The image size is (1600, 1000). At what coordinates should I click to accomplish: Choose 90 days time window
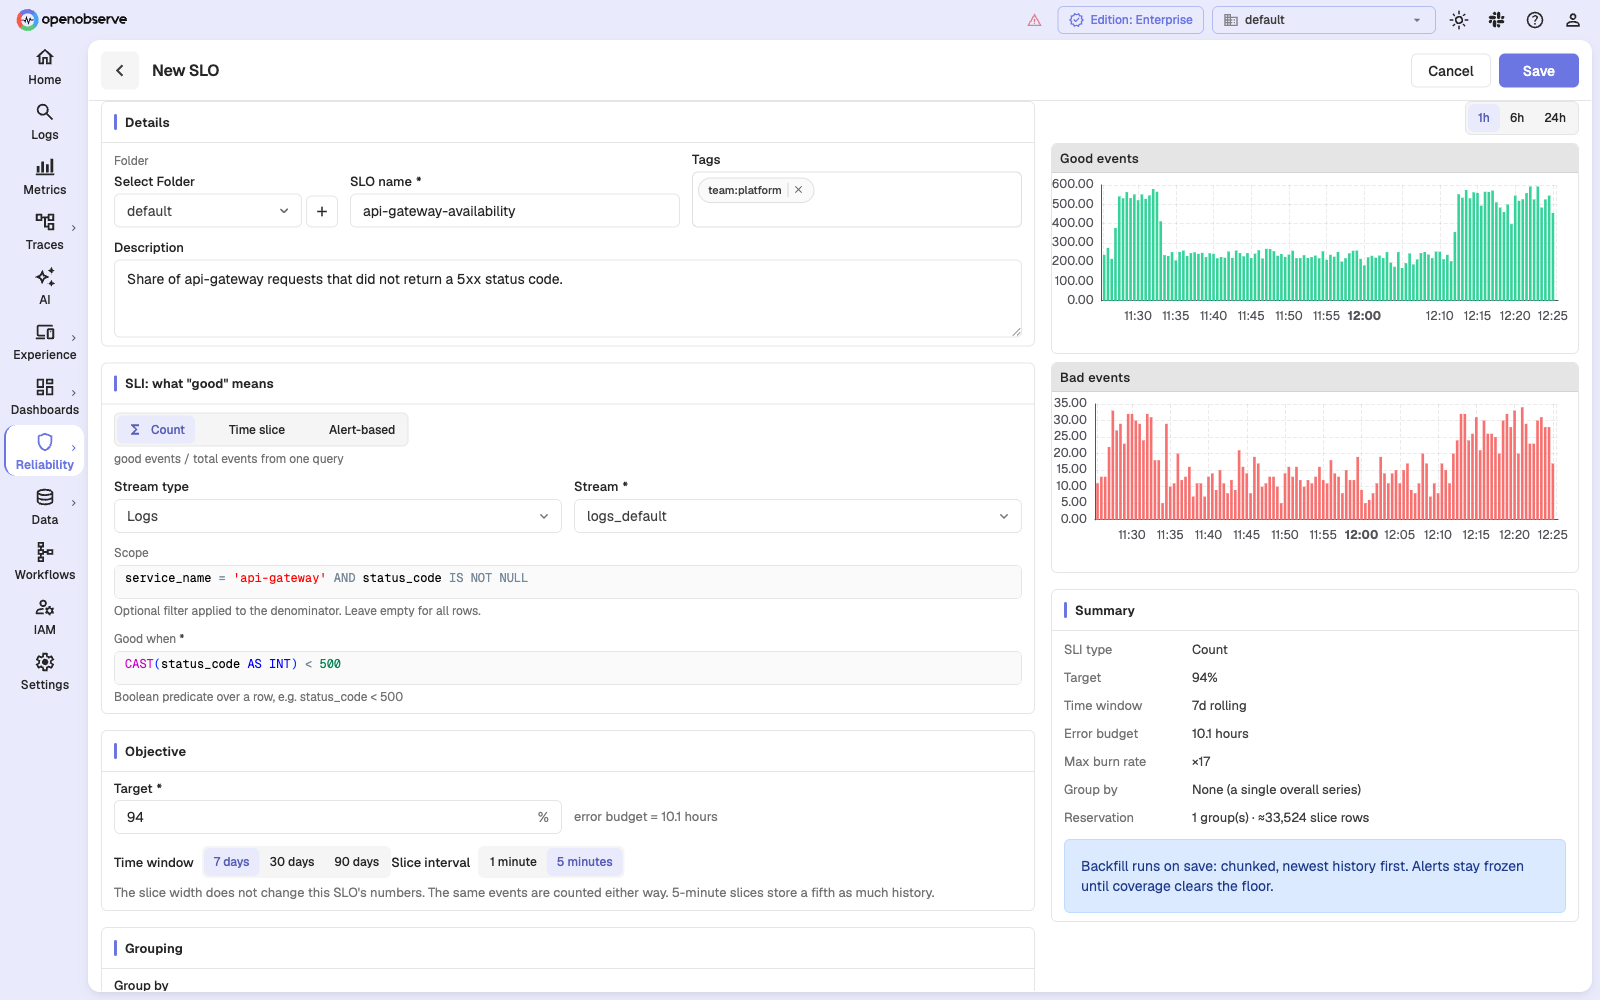(356, 862)
